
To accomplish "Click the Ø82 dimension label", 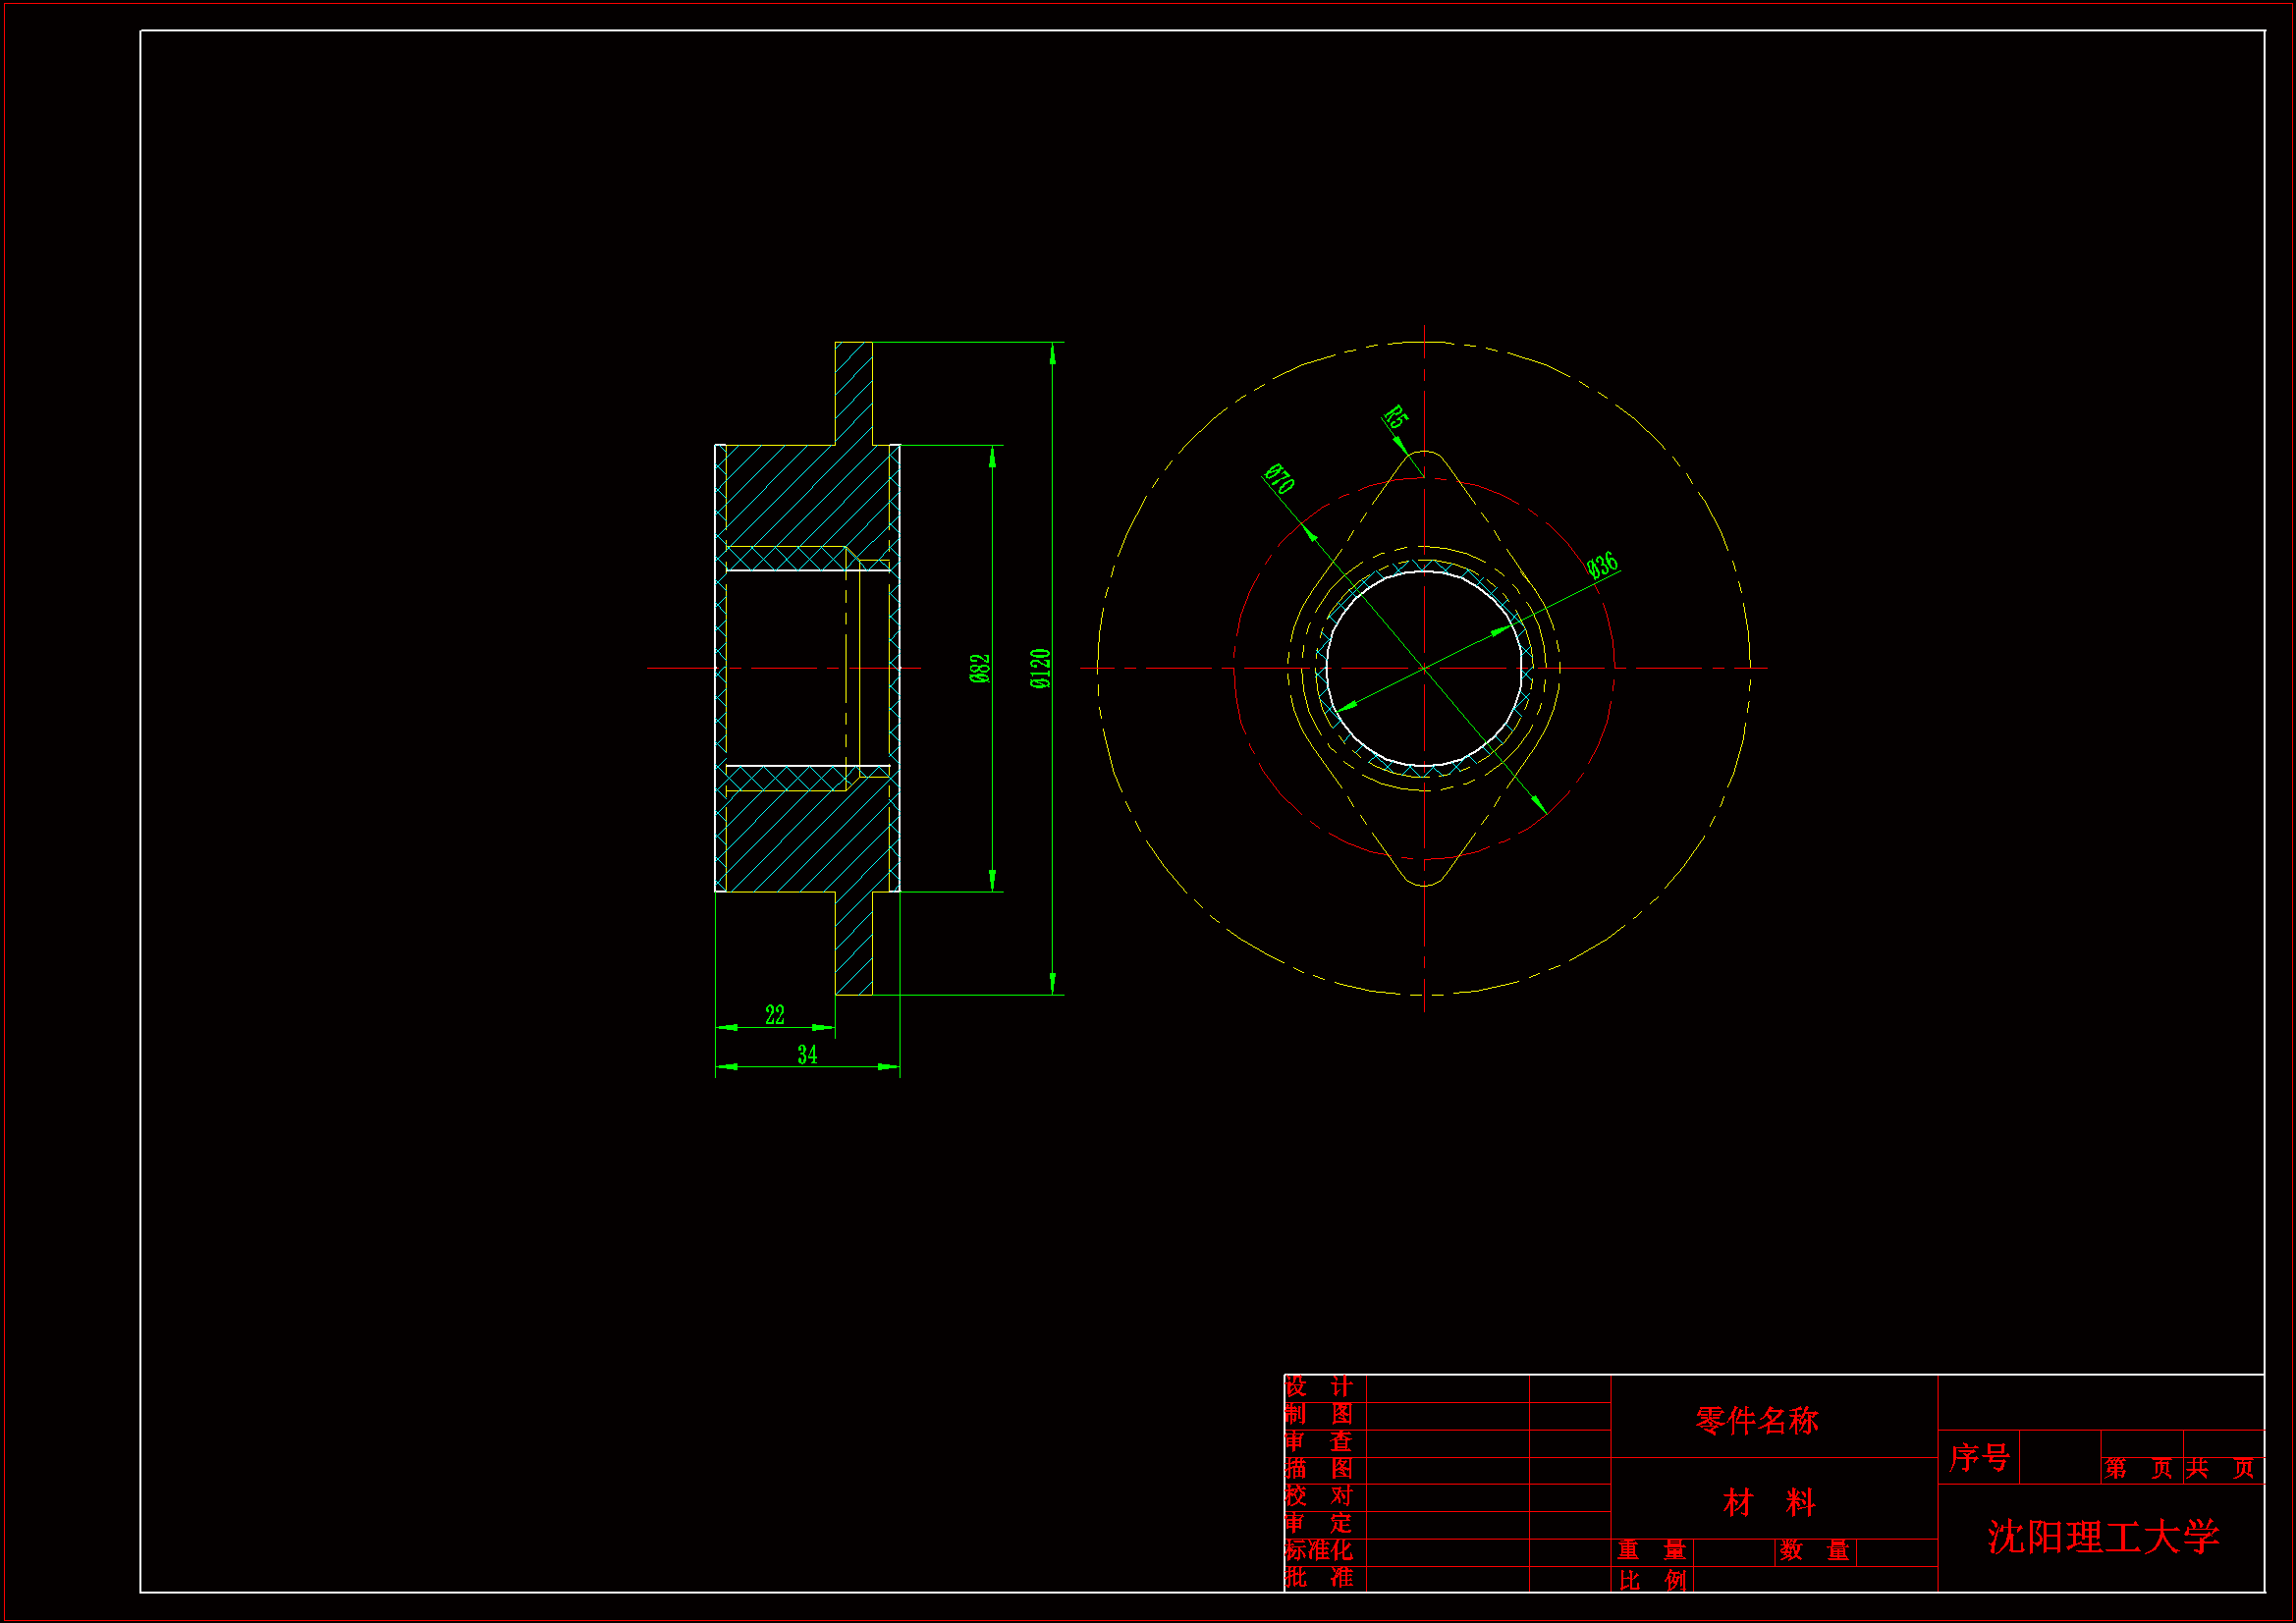I will (980, 668).
